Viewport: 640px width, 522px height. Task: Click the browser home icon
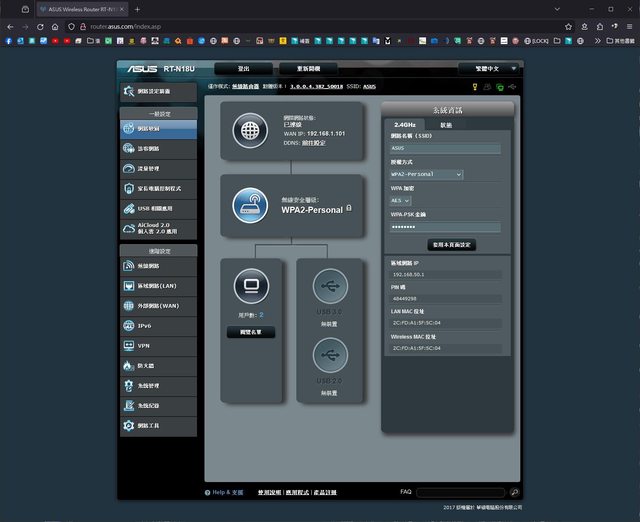[x=55, y=27]
